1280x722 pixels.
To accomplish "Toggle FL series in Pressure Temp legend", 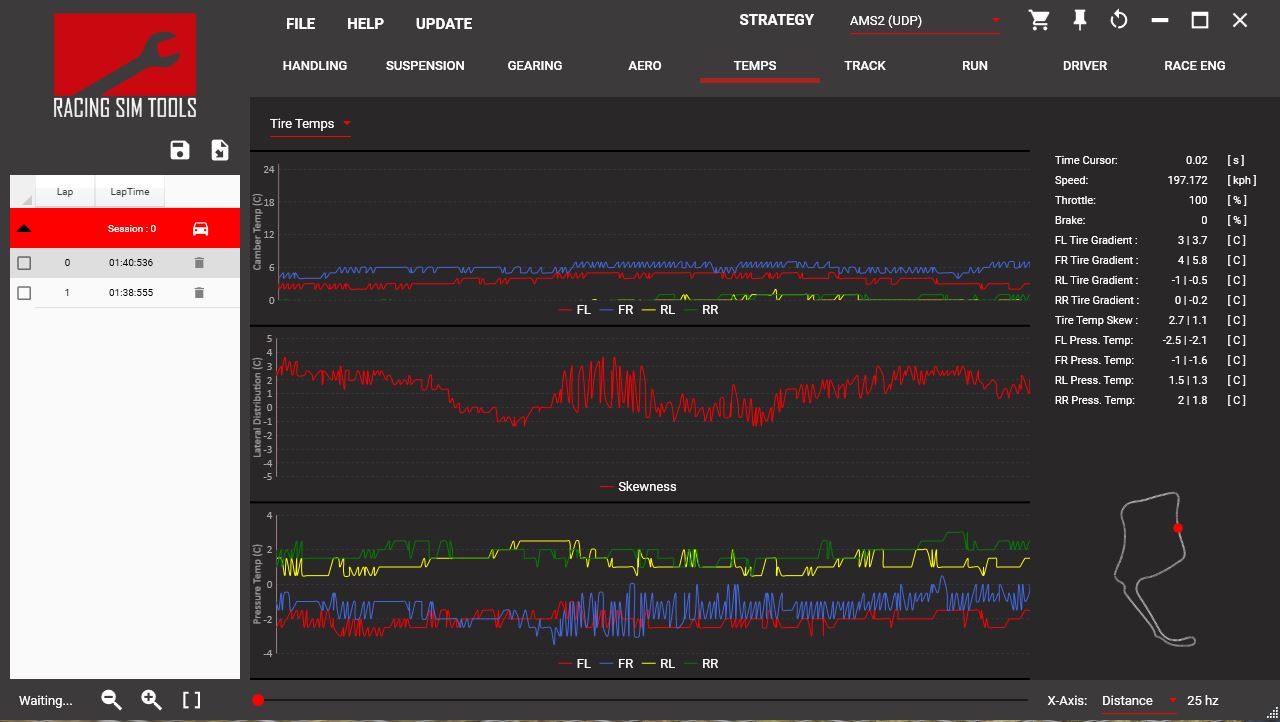I will [x=575, y=664].
